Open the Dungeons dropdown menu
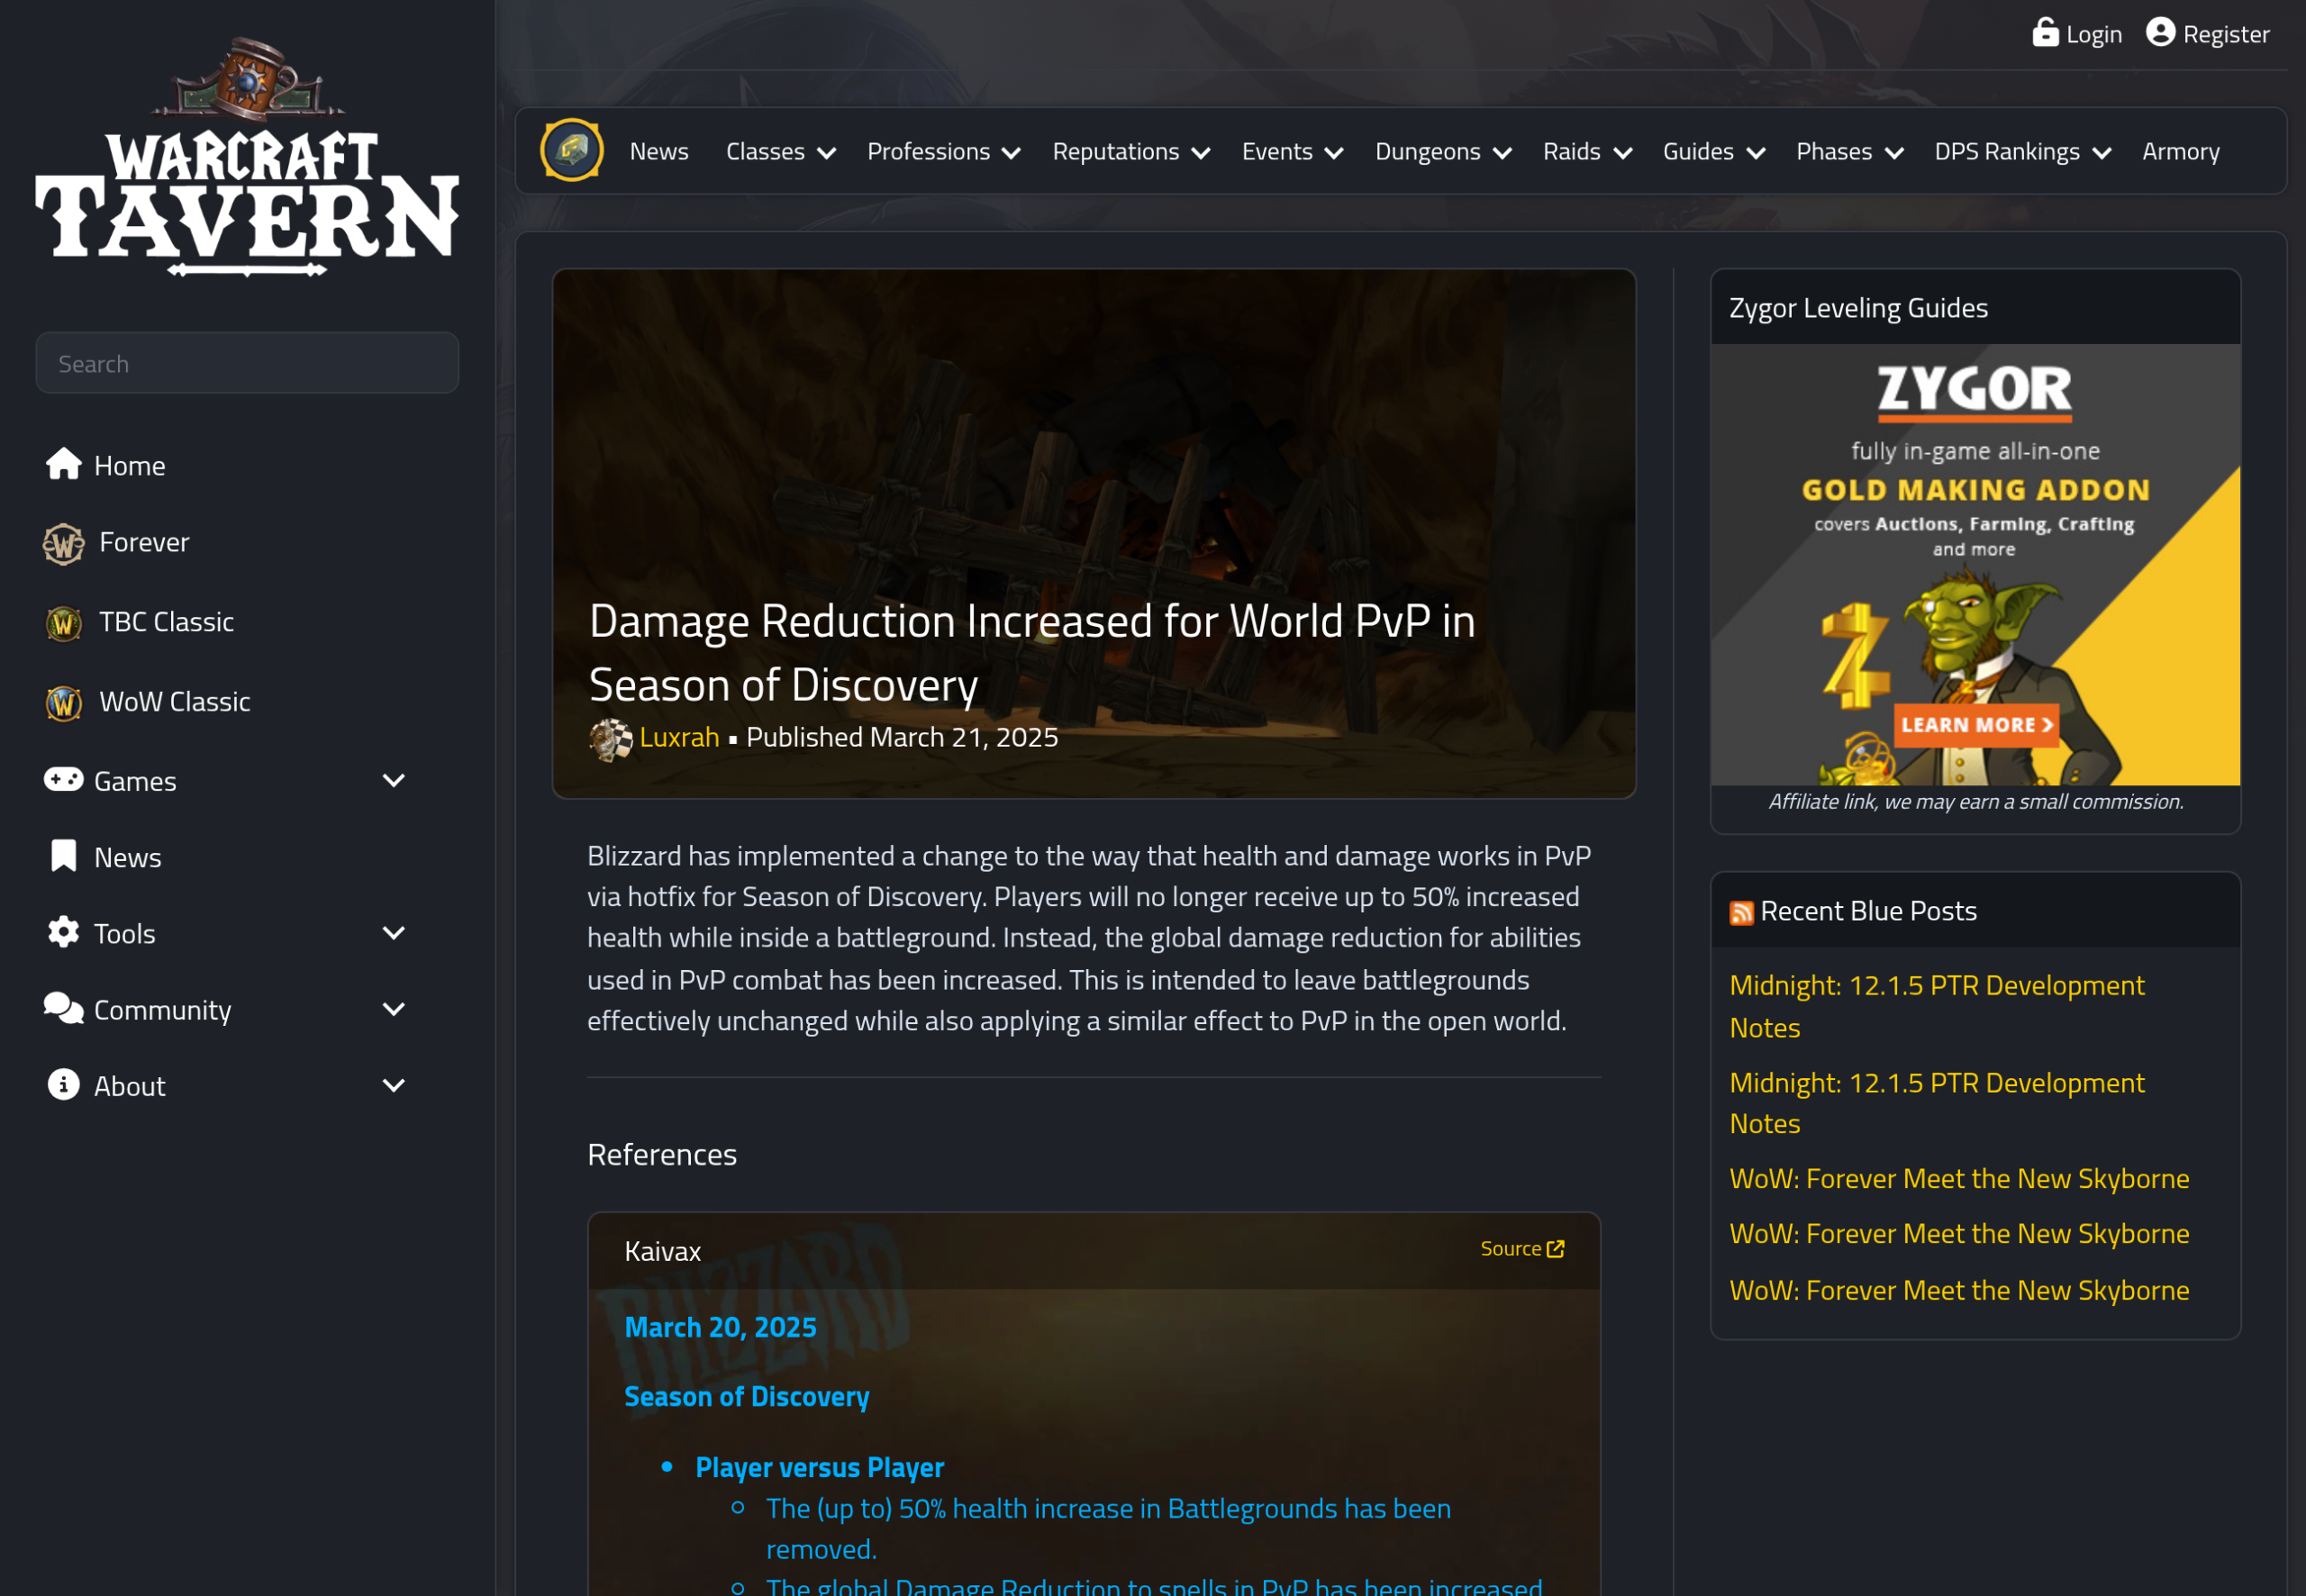The height and width of the screenshot is (1596, 2306). (1443, 151)
